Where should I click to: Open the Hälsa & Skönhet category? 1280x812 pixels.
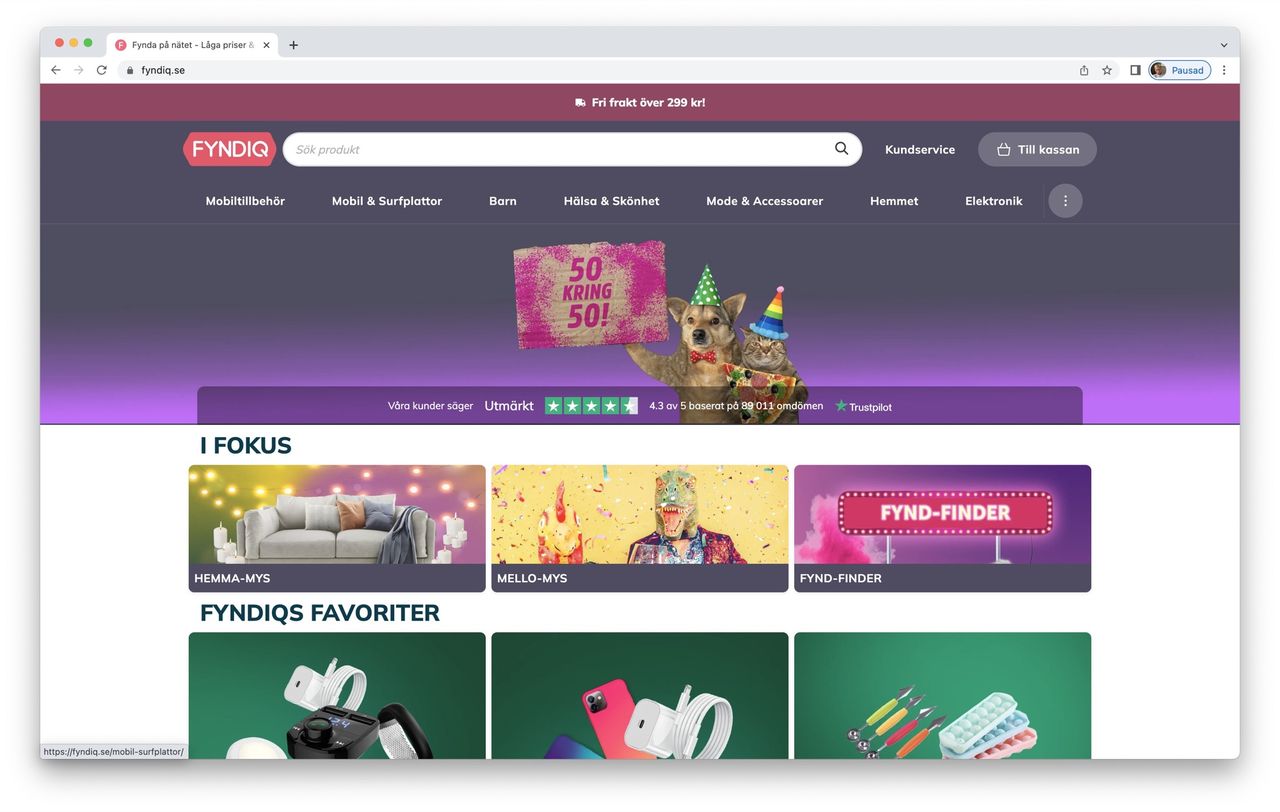(x=611, y=201)
